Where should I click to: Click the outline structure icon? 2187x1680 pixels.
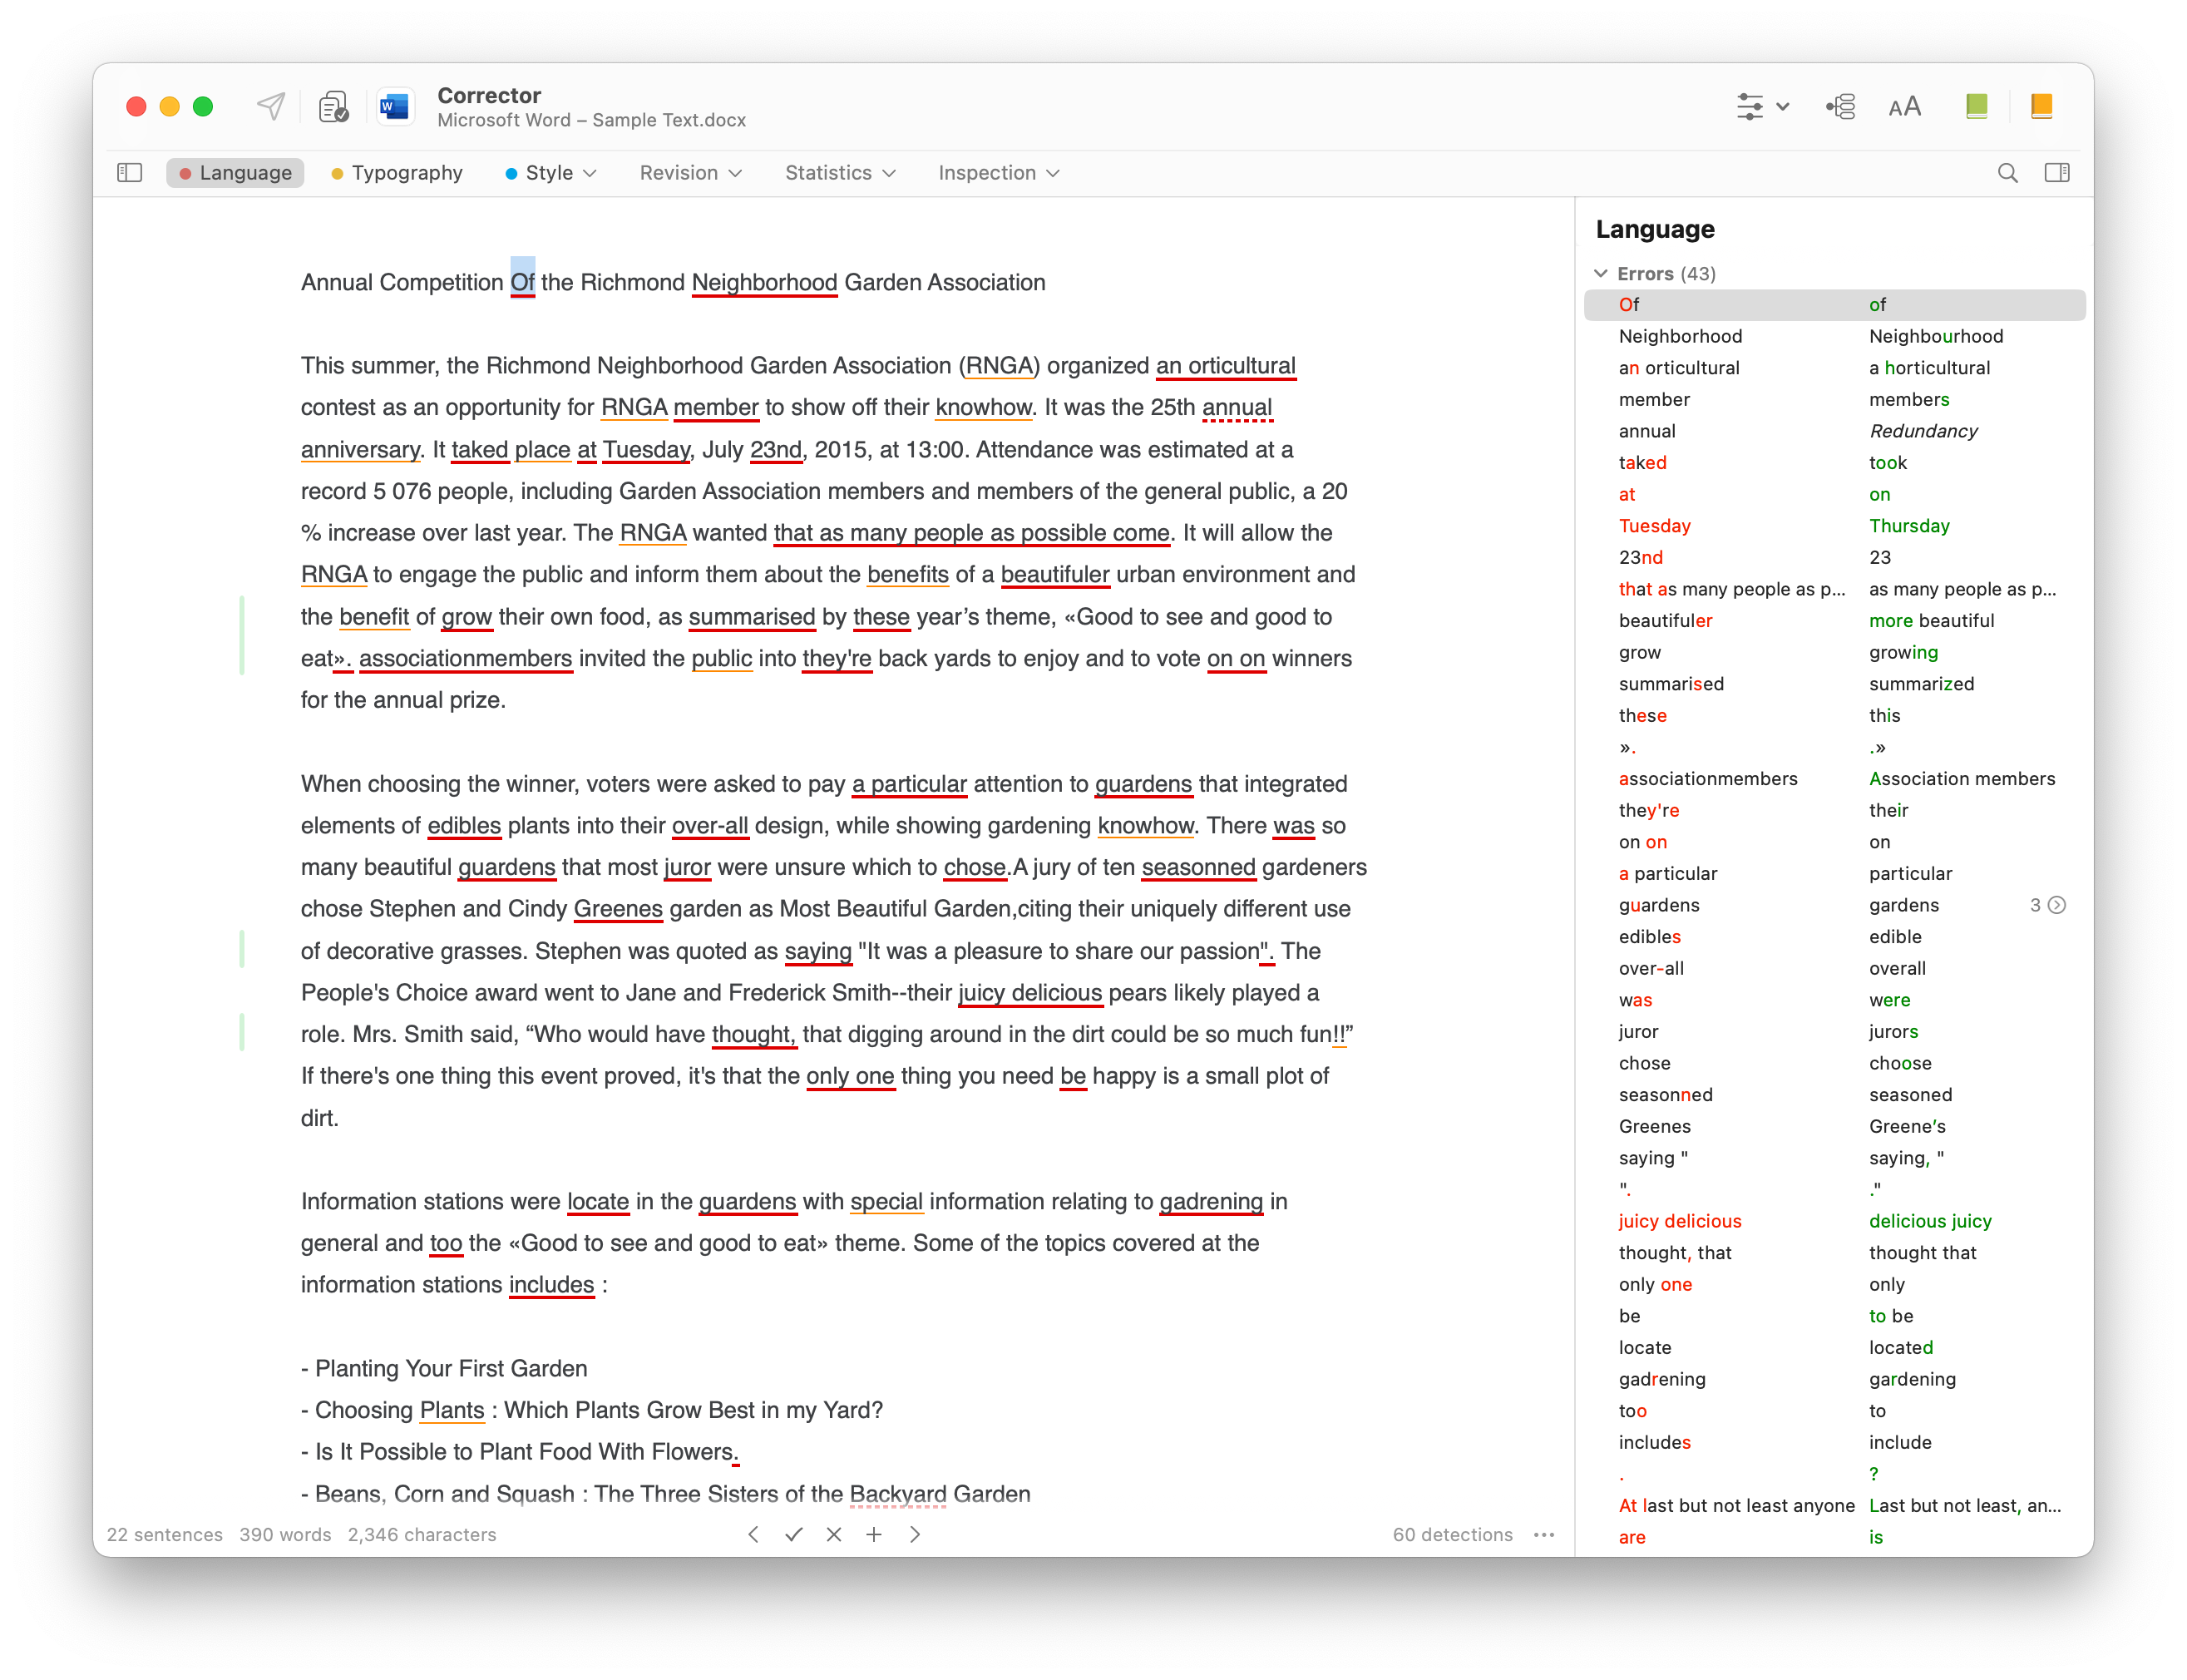pyautogui.click(x=1840, y=106)
